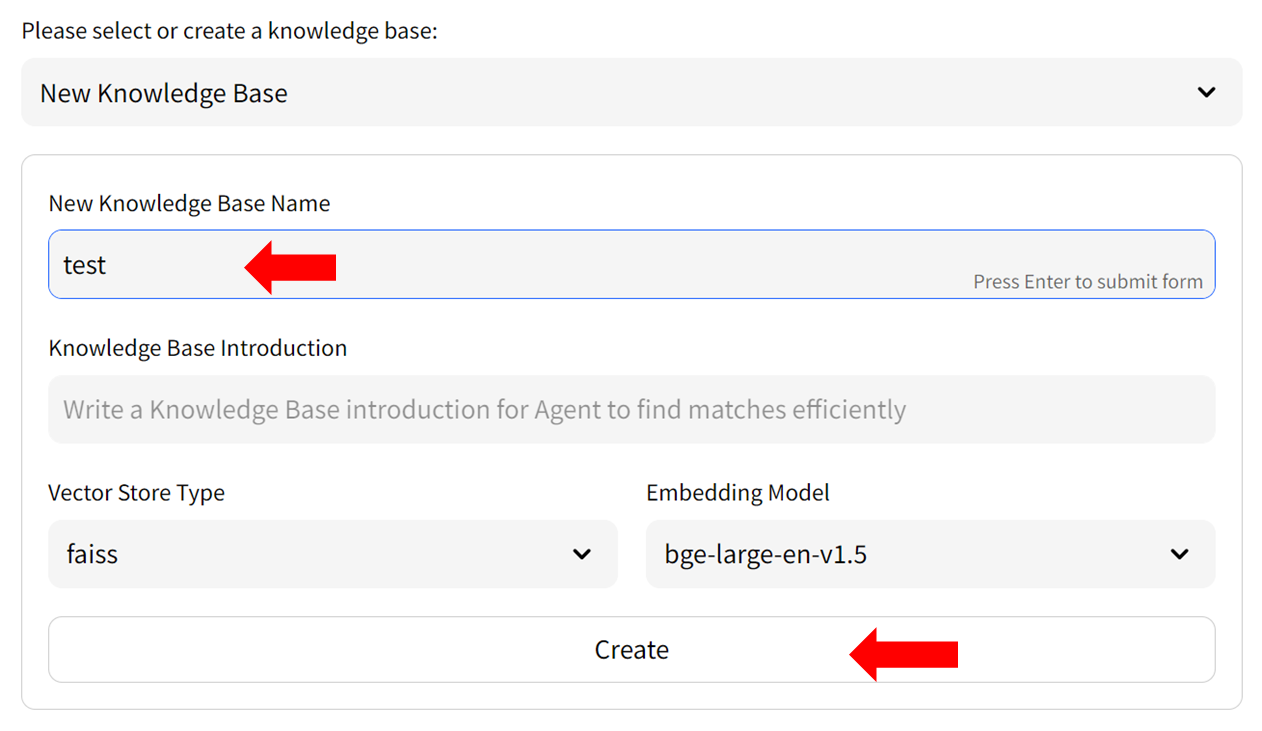Click the "Embedding Model" label
Screen dimensions: 1262x731
pos(738,493)
